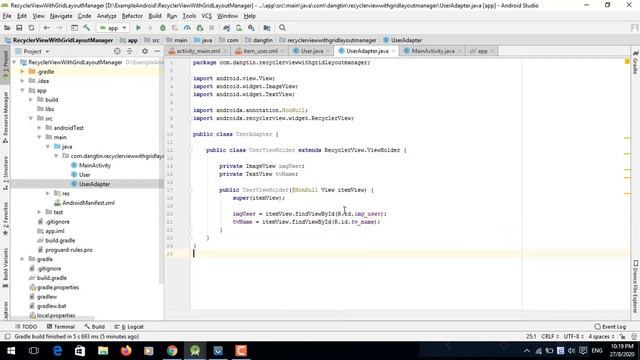The image size is (640, 360).
Task: Click the Forward navigation arrow
Action: (x=59, y=28)
